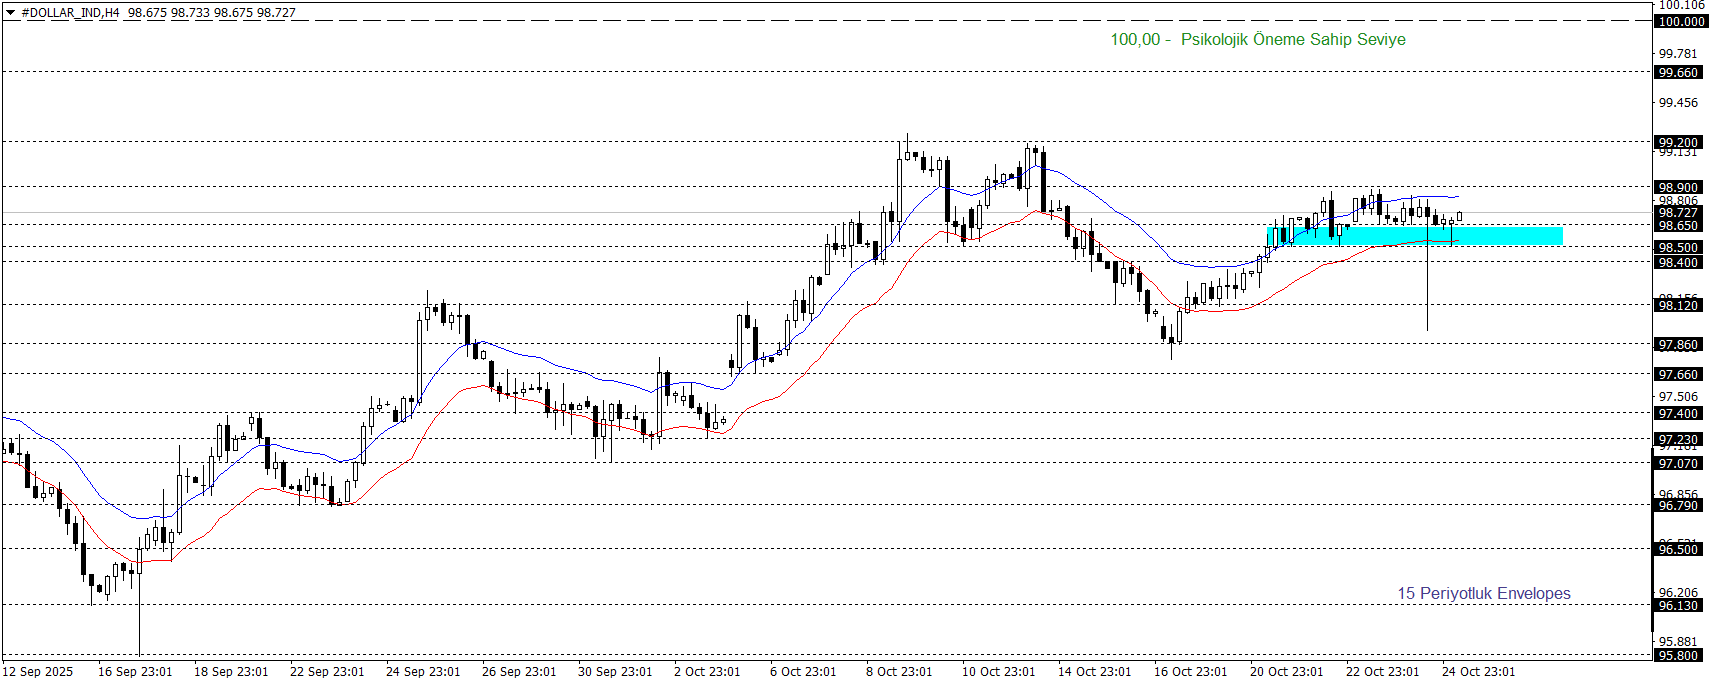The image size is (1709, 684).
Task: Click the #DOLLAR_IND,H4 chart title text
Action: point(70,13)
